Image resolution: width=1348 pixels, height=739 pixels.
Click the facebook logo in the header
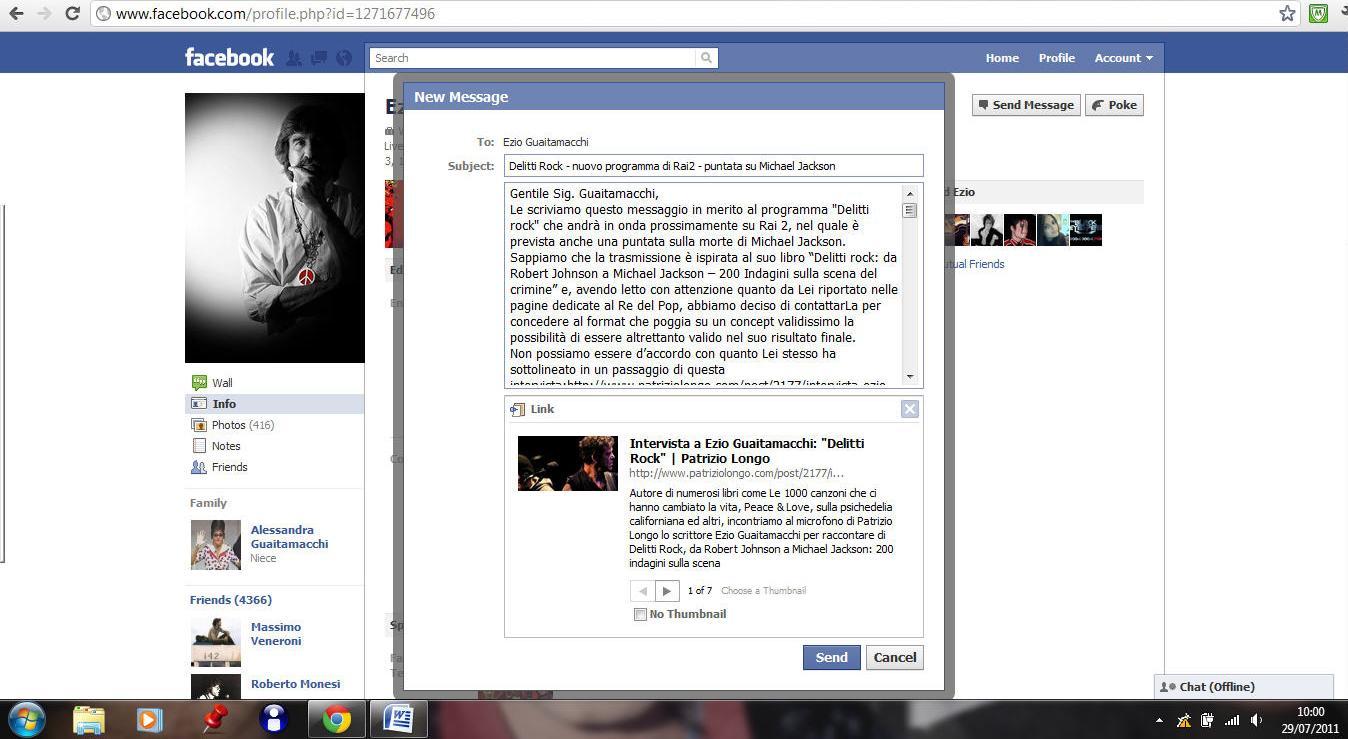(229, 57)
